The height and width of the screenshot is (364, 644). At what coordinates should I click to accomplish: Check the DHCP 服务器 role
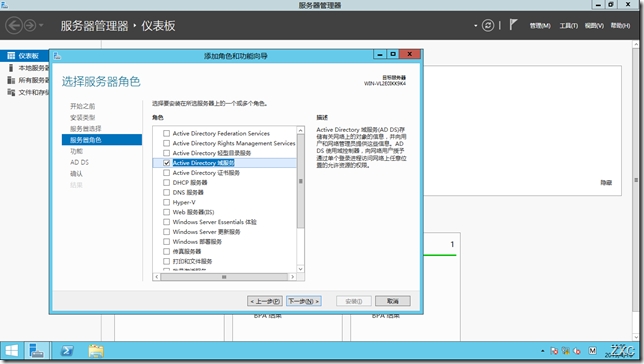coord(166,182)
